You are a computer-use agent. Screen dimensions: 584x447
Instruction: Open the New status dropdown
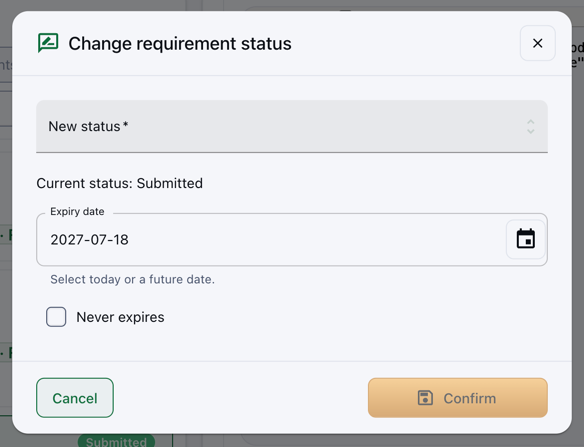[x=292, y=126]
